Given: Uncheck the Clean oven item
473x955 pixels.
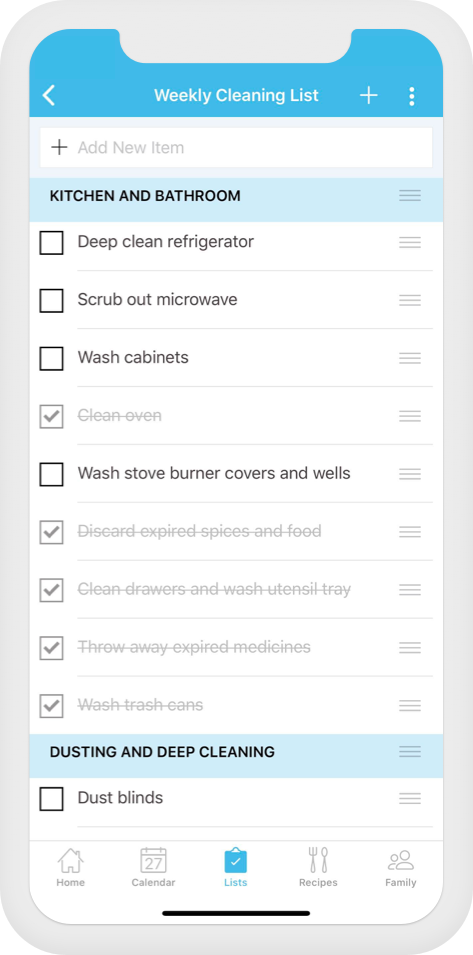Looking at the screenshot, I should (x=51, y=416).
